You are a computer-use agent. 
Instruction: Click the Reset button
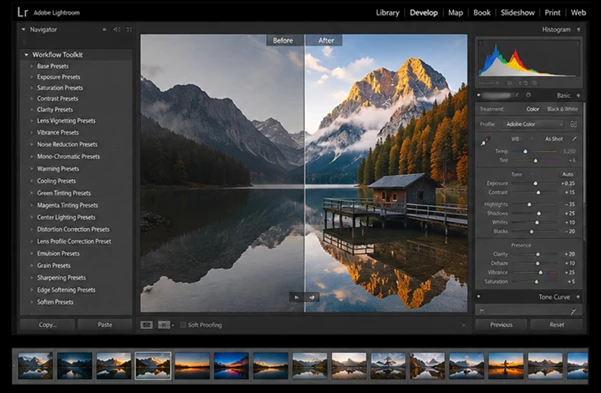[557, 325]
